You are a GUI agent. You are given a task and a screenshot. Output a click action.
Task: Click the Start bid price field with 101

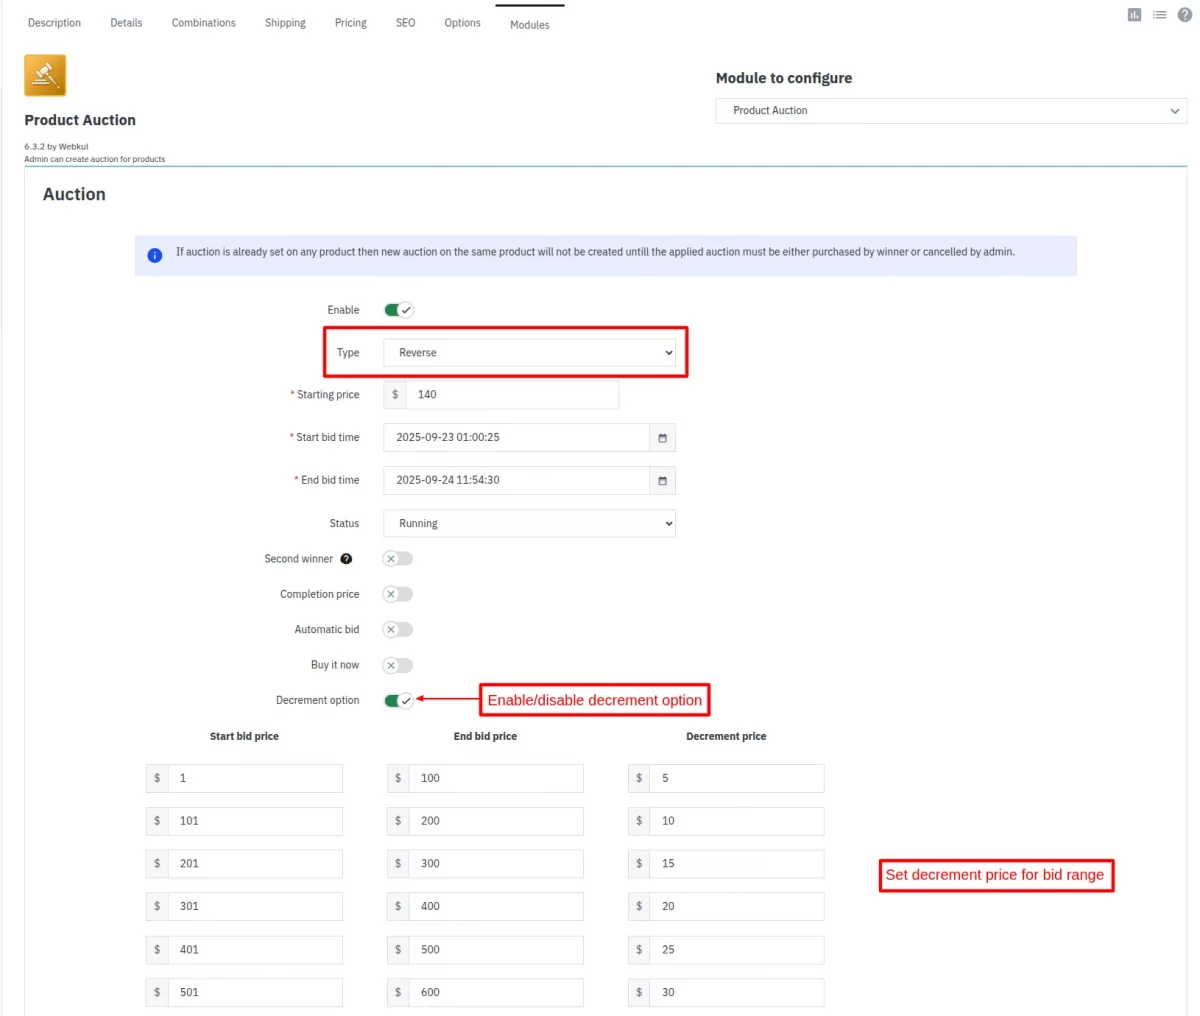pyautogui.click(x=255, y=822)
